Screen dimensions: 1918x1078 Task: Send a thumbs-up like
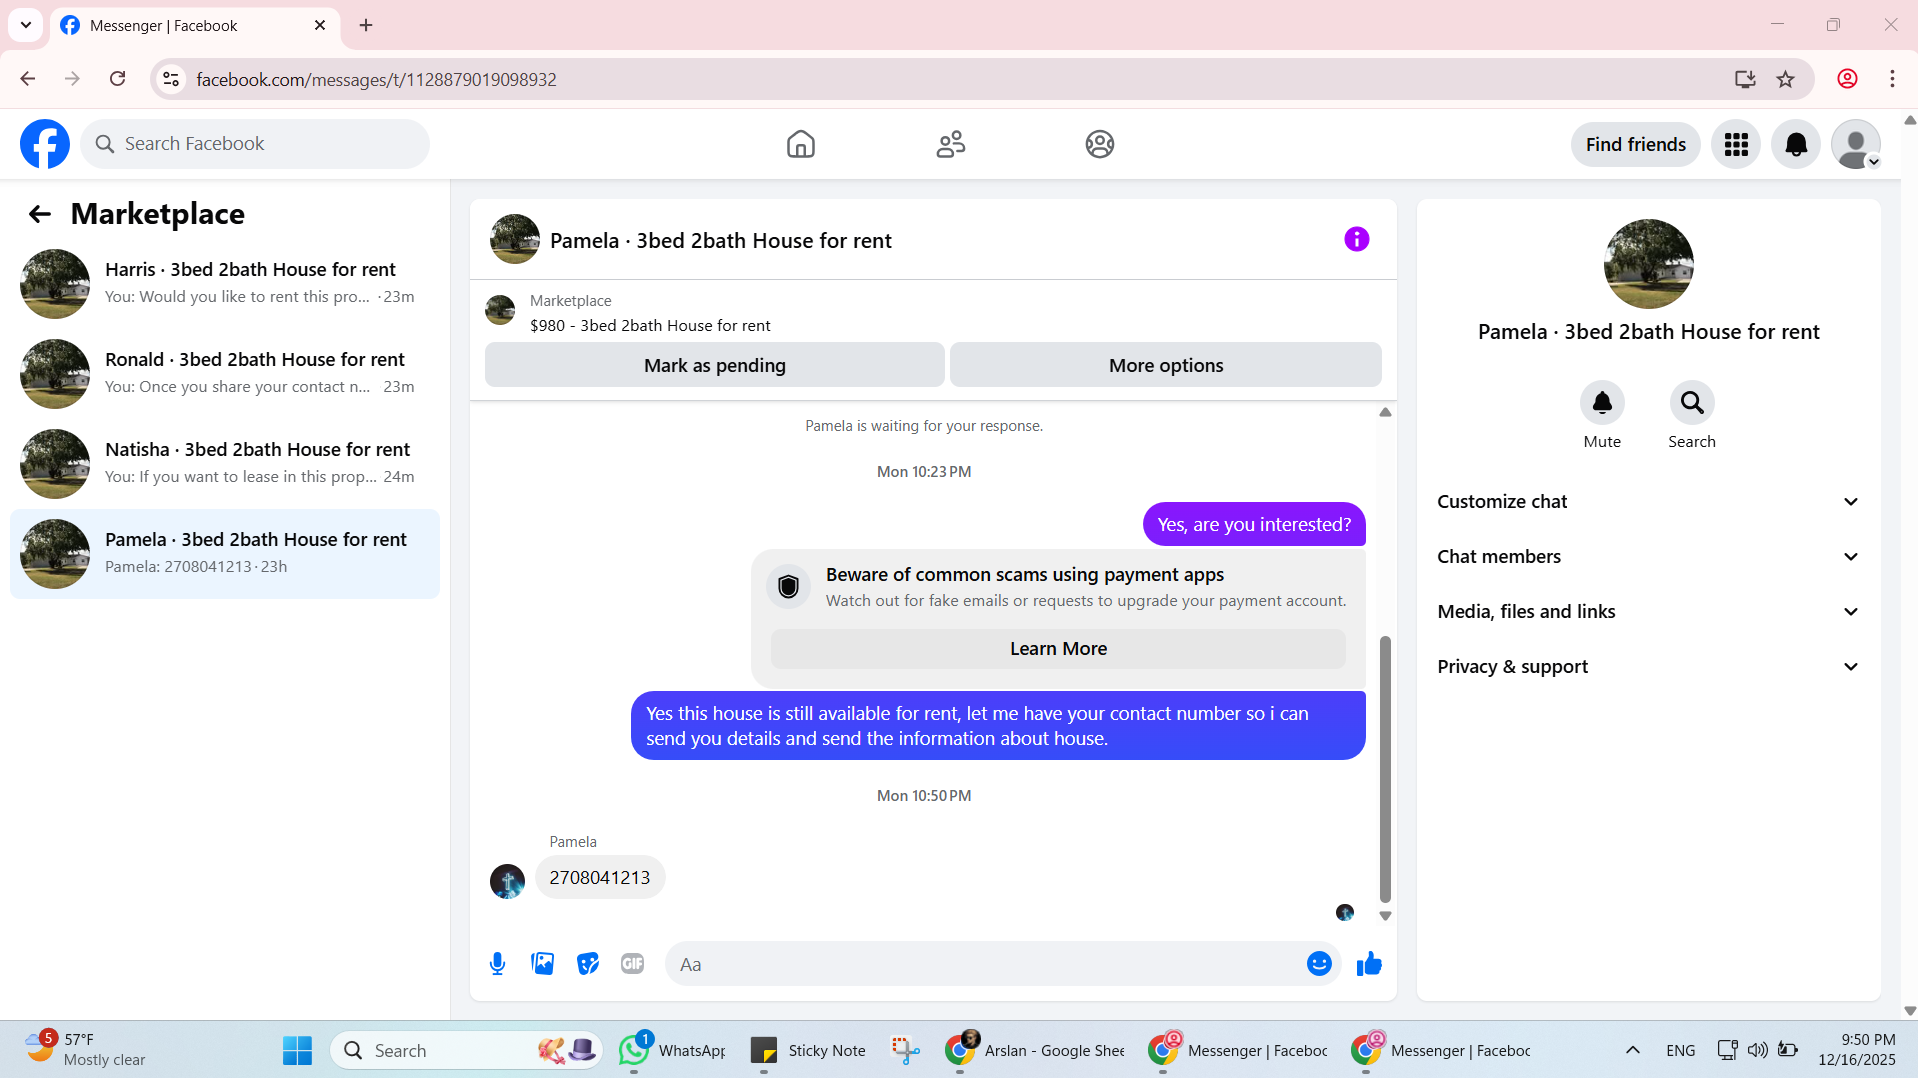(1369, 964)
